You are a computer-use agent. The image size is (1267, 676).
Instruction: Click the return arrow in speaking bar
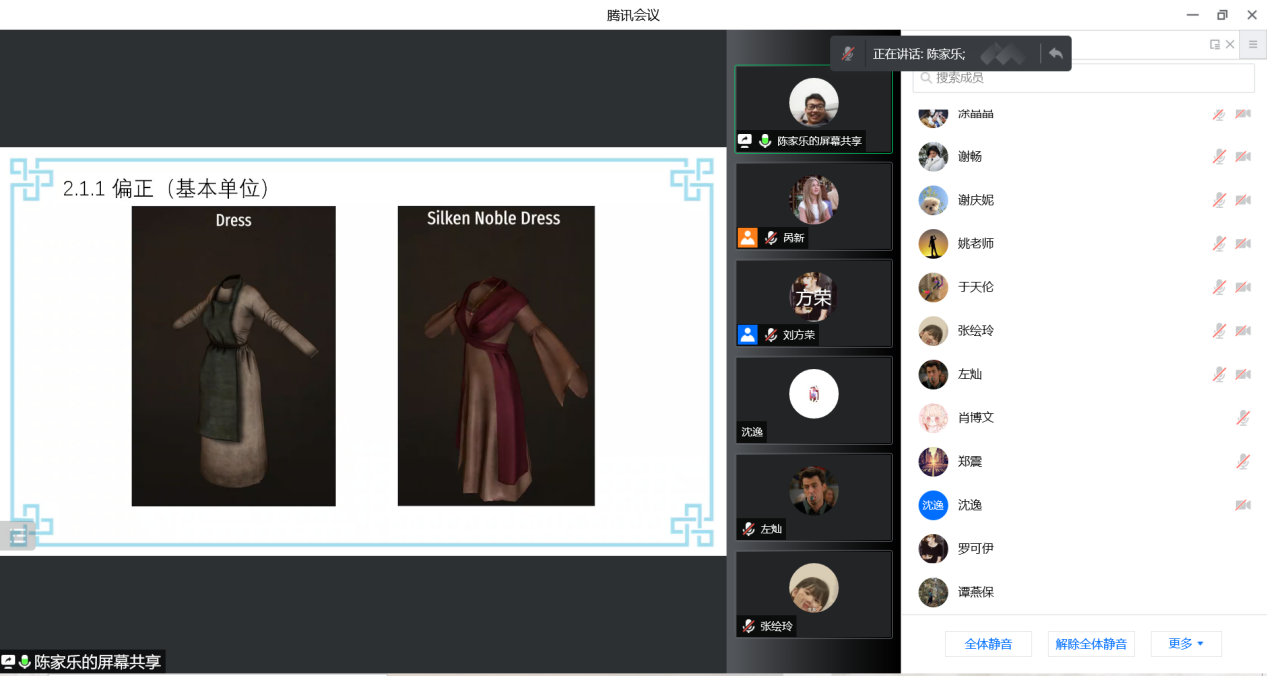[x=1056, y=54]
